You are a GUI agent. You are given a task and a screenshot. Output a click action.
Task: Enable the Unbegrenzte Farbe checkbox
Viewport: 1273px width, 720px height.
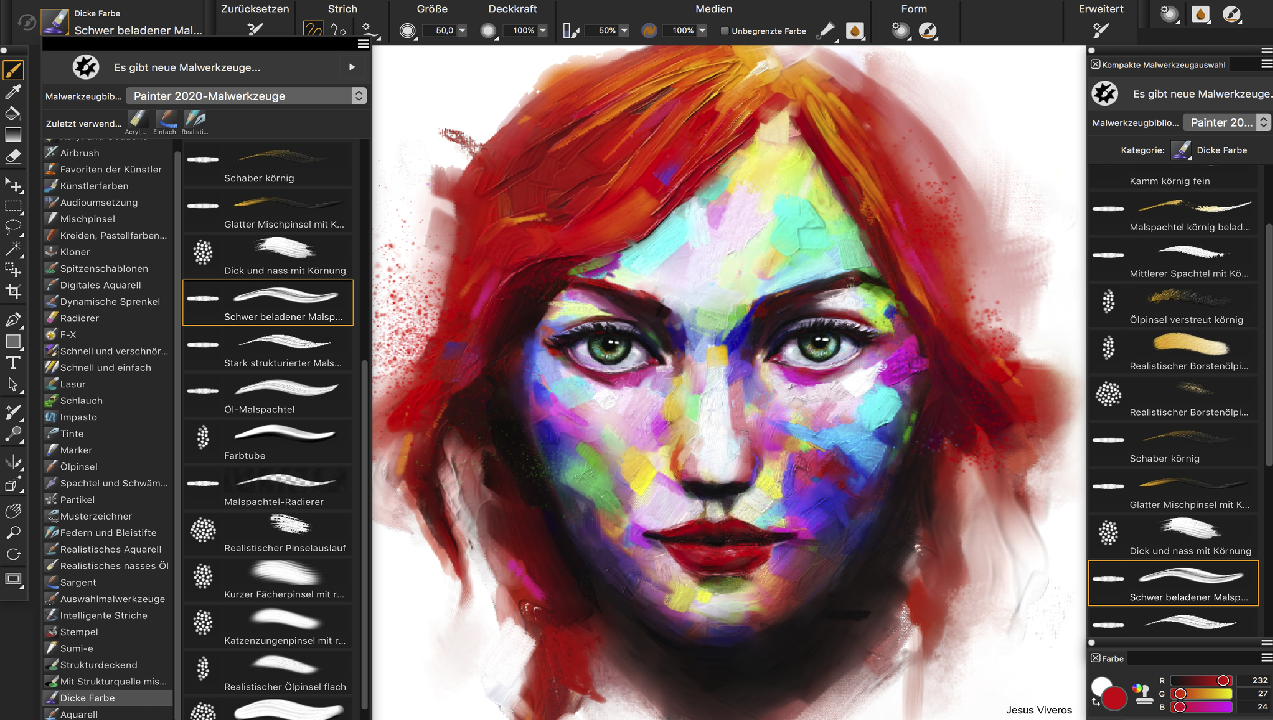pos(725,31)
